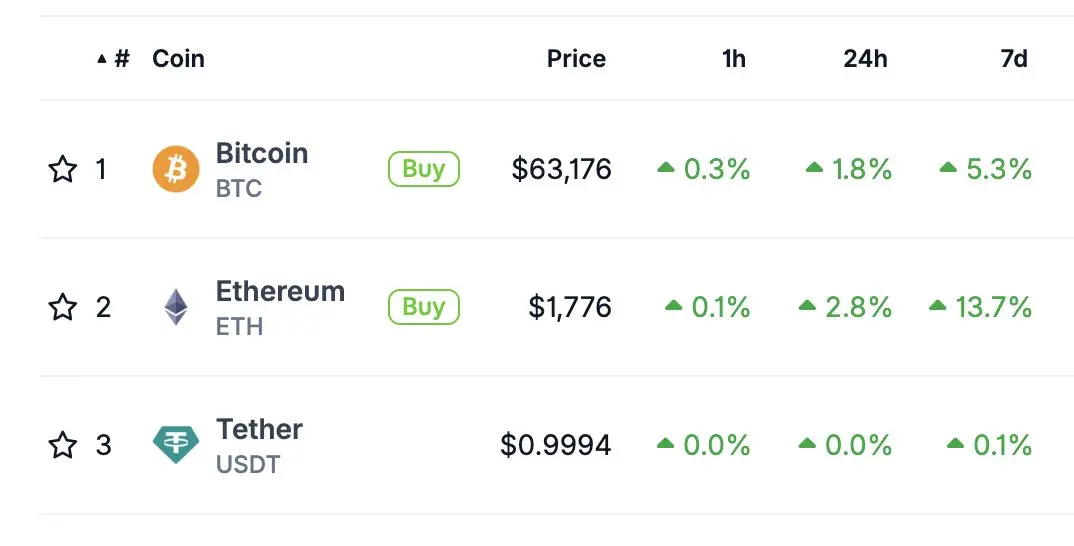
Task: Click the Bitcoin price $63,176
Action: [562, 169]
